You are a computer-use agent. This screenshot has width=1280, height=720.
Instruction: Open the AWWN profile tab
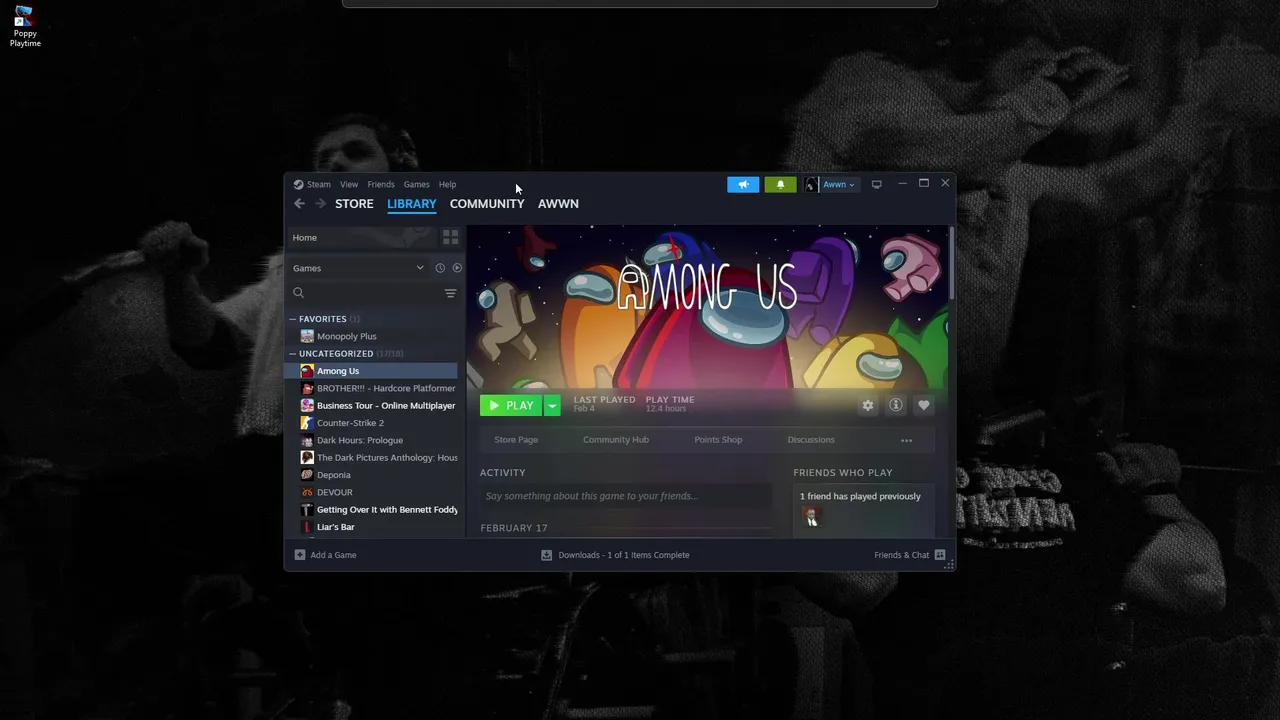click(x=558, y=204)
